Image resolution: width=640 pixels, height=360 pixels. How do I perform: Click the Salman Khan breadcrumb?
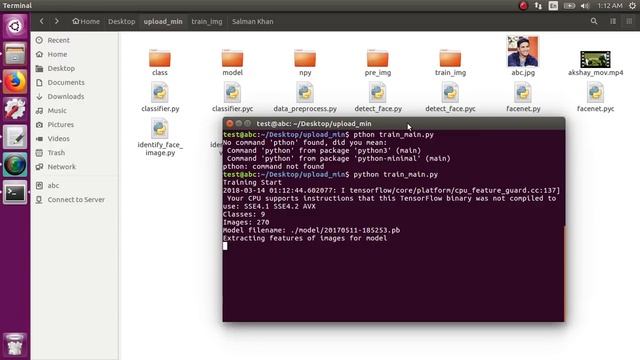click(x=253, y=21)
